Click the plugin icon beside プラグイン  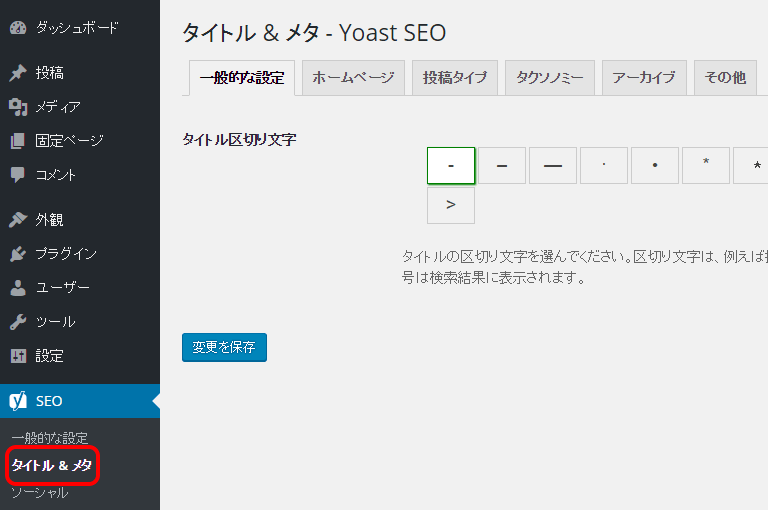click(18, 254)
